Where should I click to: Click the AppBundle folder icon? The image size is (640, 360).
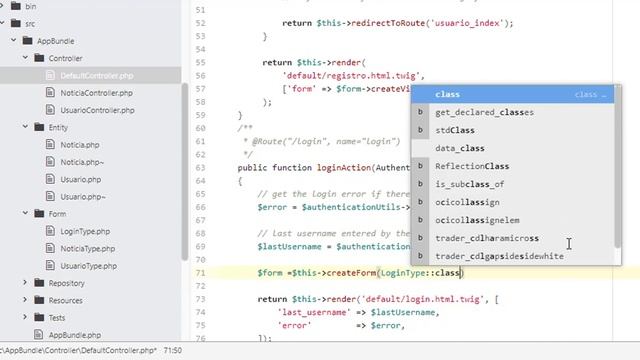(x=27, y=40)
